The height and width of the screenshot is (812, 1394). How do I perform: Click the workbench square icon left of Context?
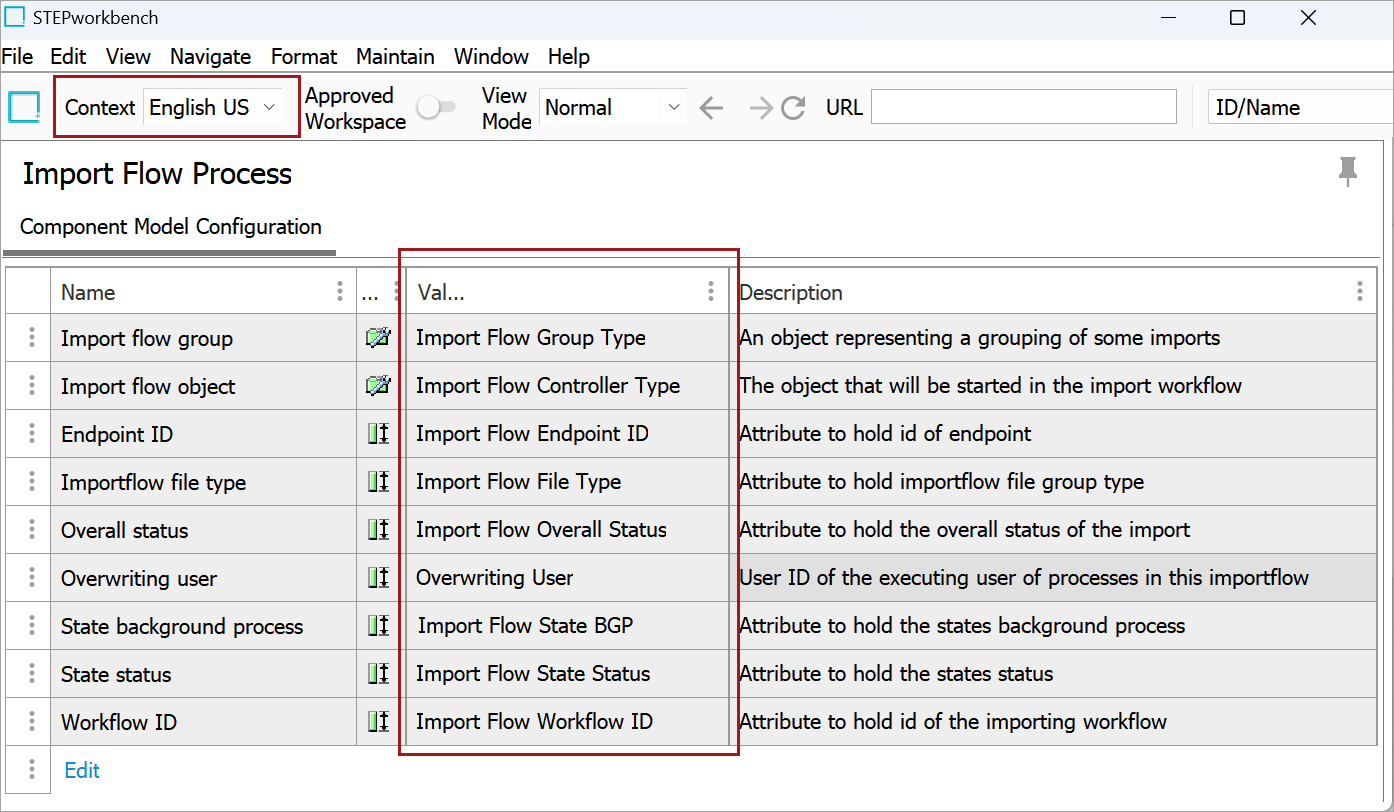24,107
